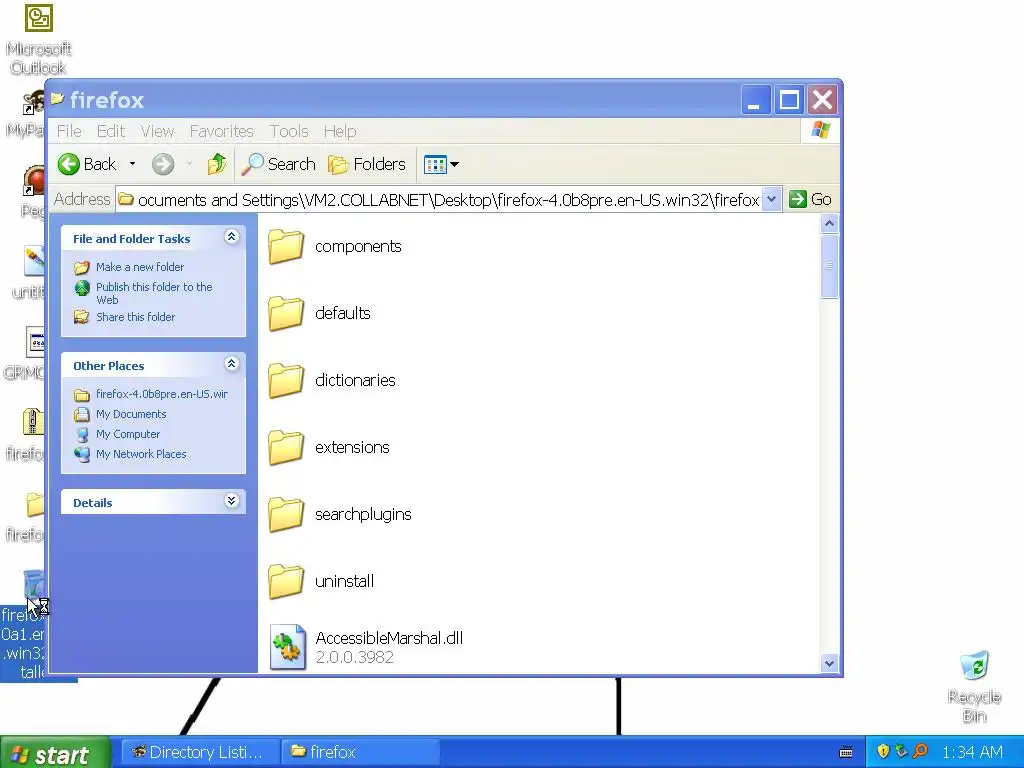This screenshot has height=768, width=1024.
Task: Expand the Address bar dropdown
Action: (x=771, y=199)
